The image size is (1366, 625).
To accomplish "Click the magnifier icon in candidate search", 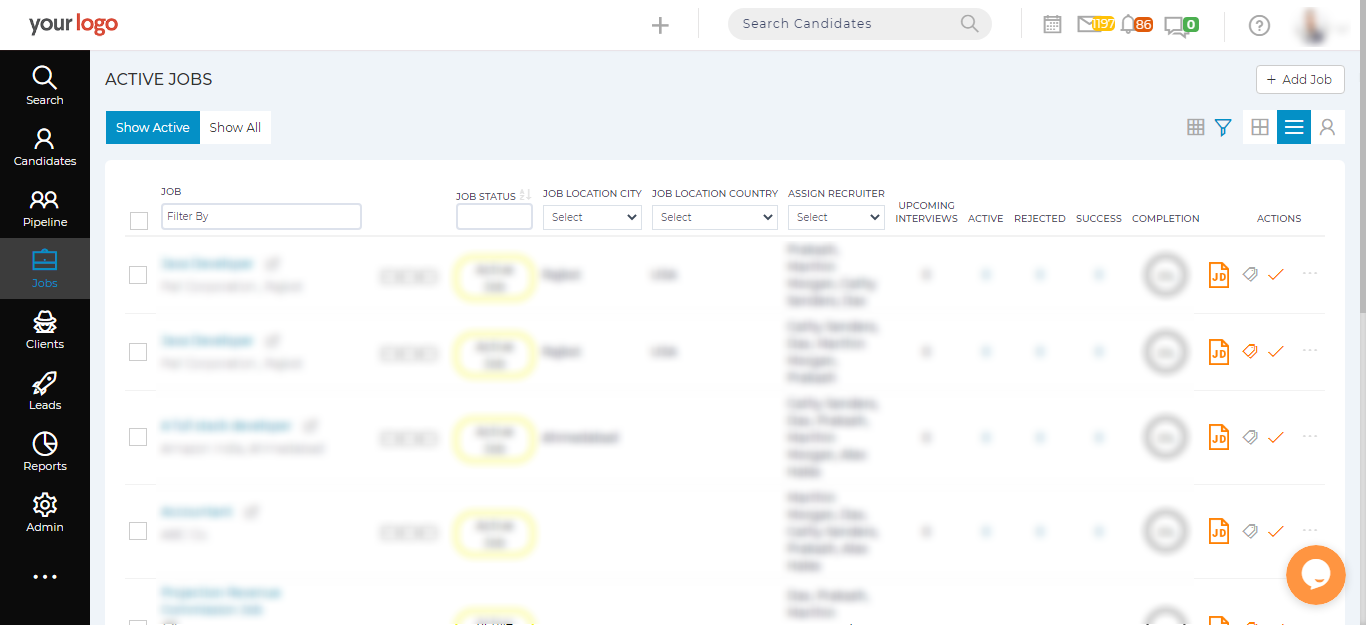I will click(969, 24).
